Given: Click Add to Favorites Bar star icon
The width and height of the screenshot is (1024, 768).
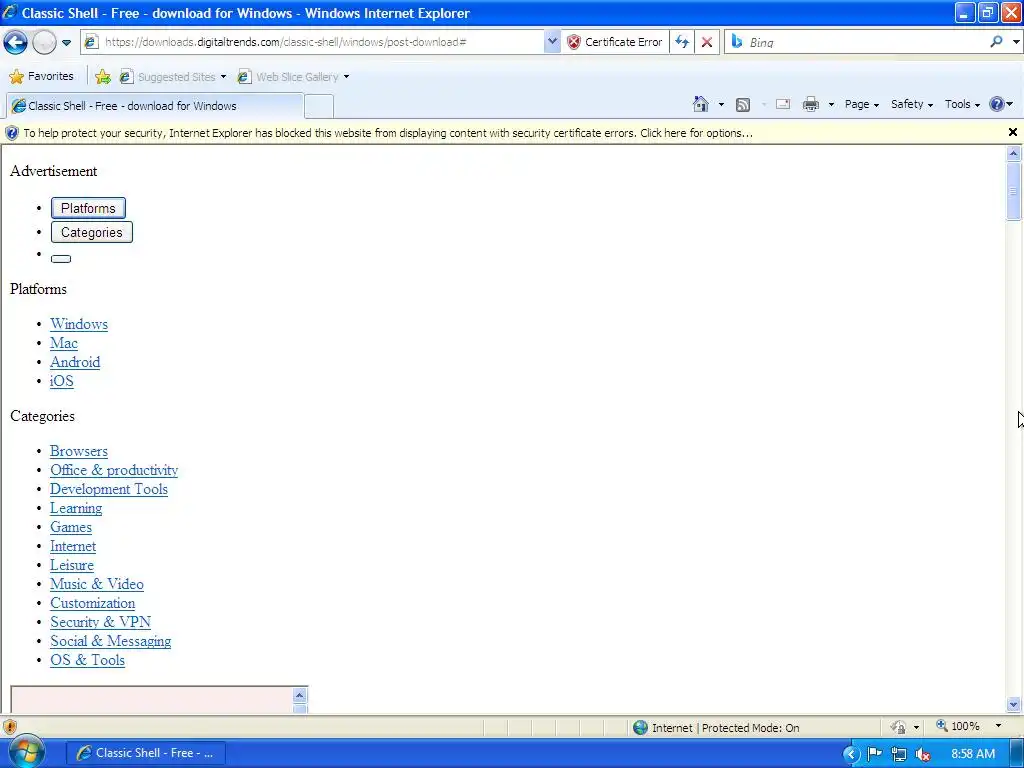Looking at the screenshot, I should tap(103, 77).
